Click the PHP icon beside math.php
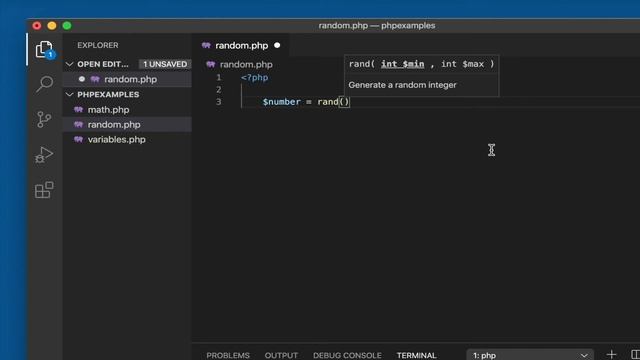640x360 pixels. pyautogui.click(x=78, y=109)
